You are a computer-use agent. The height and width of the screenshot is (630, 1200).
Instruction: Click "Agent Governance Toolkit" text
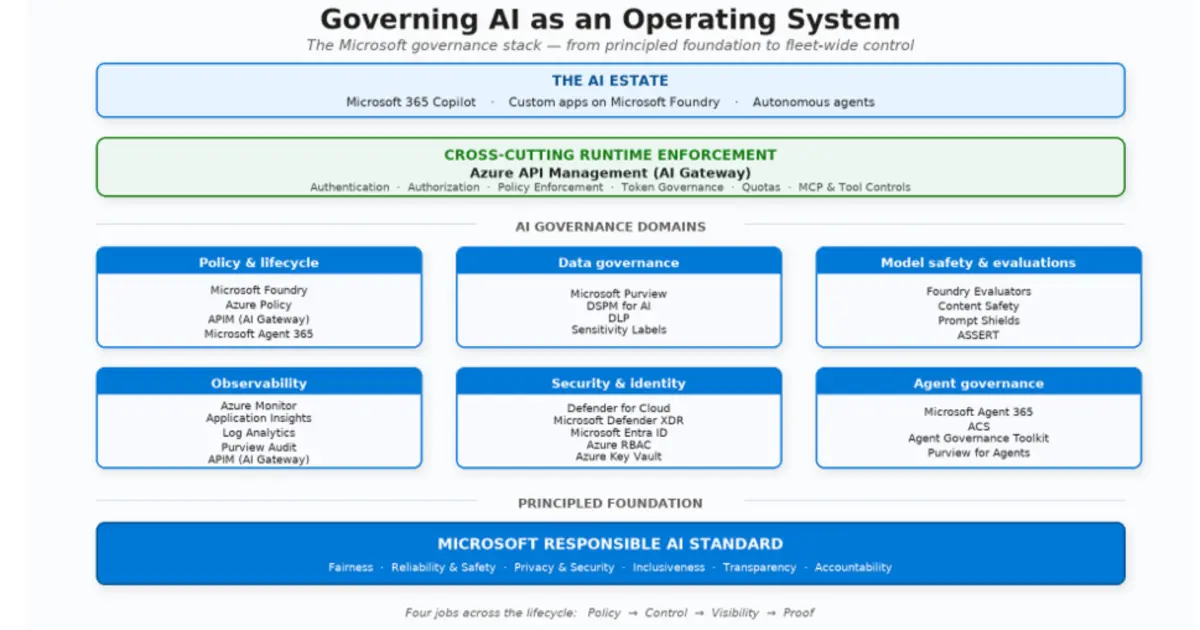click(x=979, y=438)
